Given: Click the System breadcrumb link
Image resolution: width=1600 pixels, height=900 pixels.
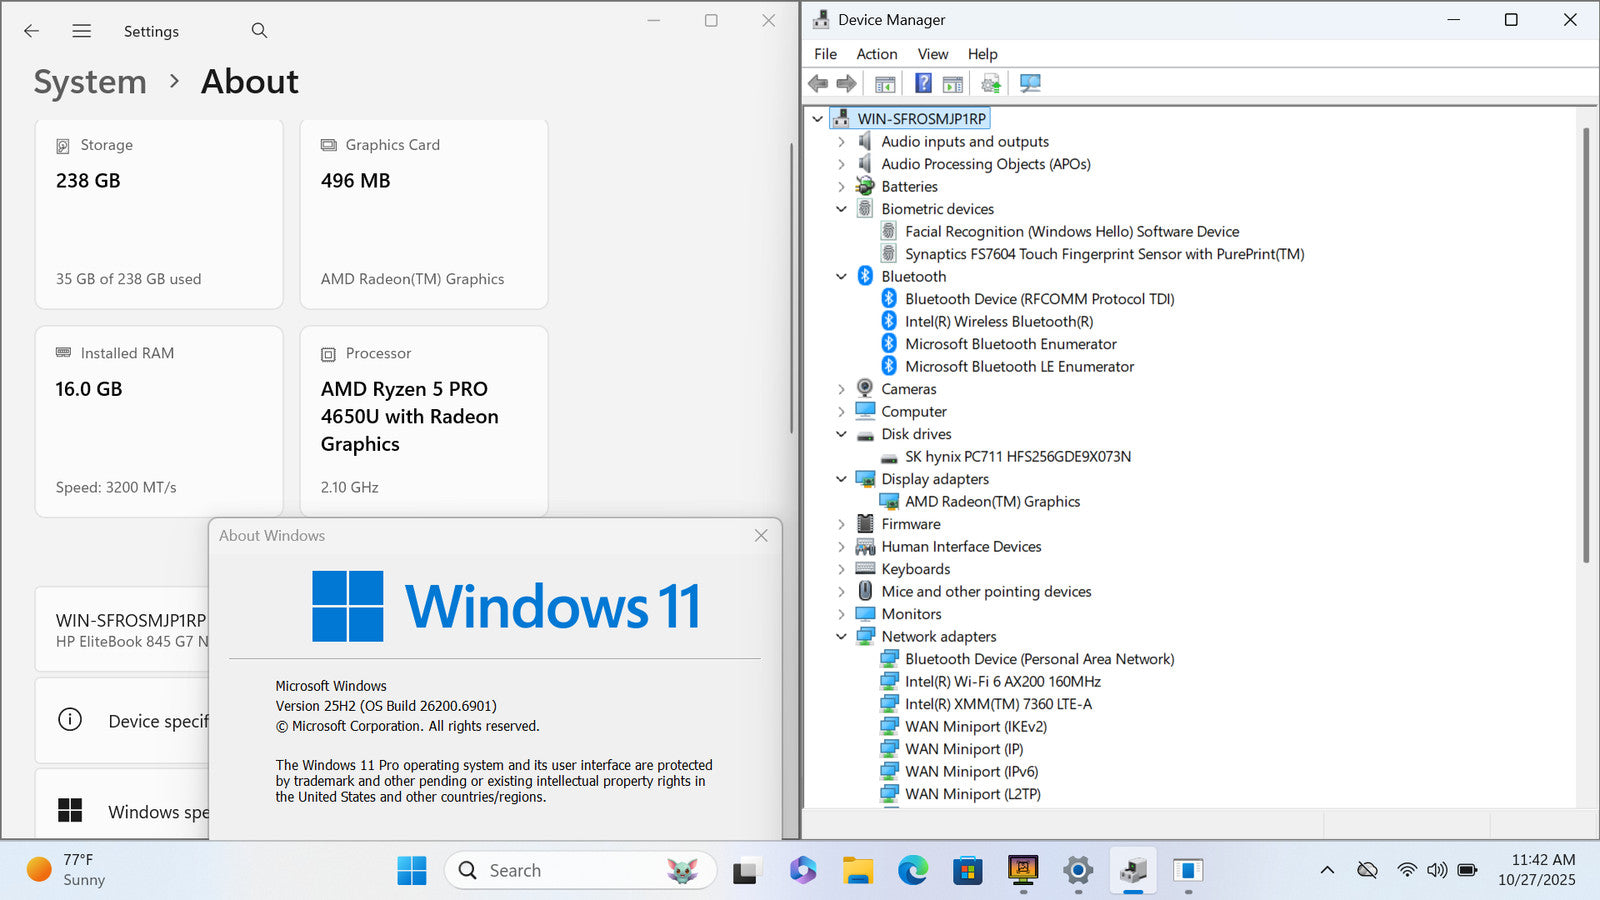Looking at the screenshot, I should pos(90,82).
